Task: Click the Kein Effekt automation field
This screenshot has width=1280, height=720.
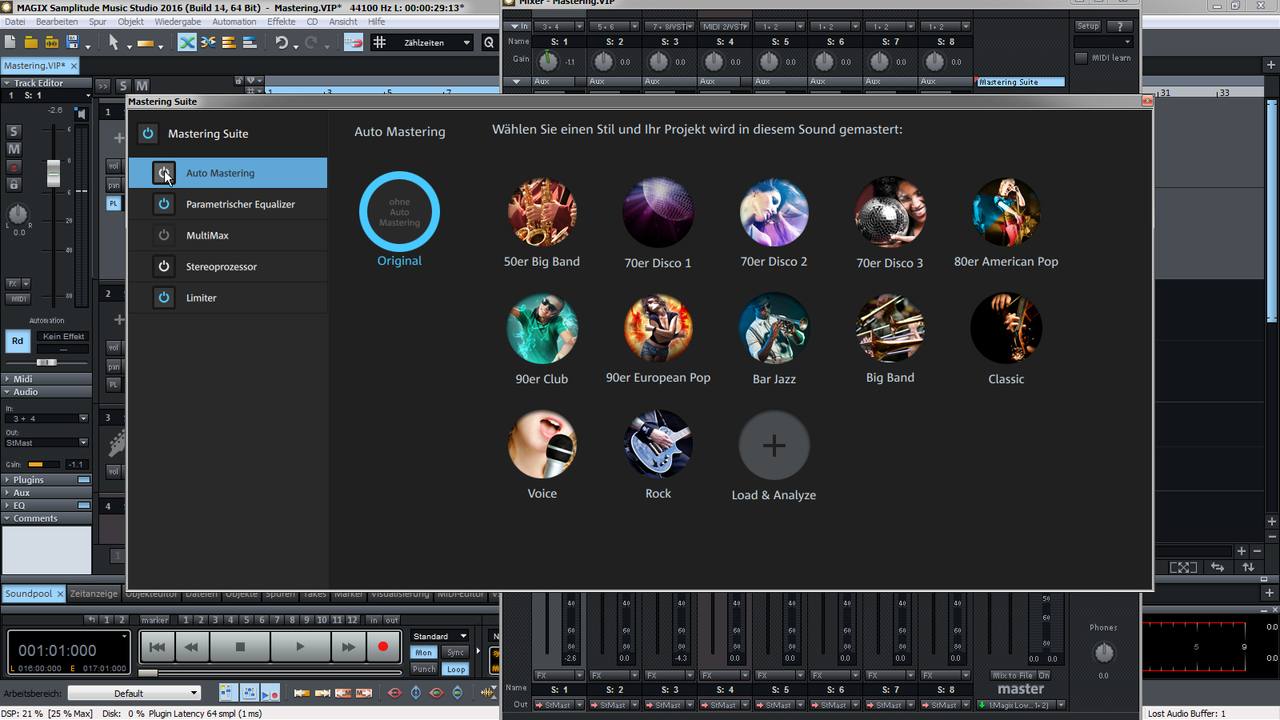Action: point(63,337)
